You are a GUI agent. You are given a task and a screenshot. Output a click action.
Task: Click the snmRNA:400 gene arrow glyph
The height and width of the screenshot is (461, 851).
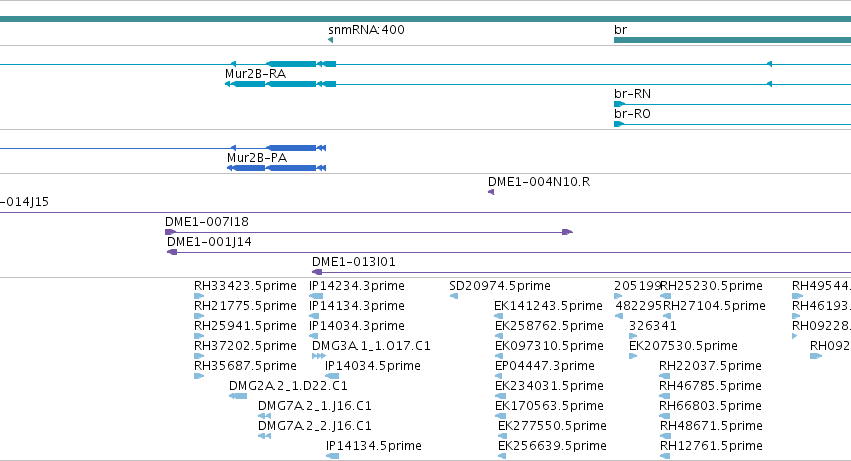[x=331, y=40]
